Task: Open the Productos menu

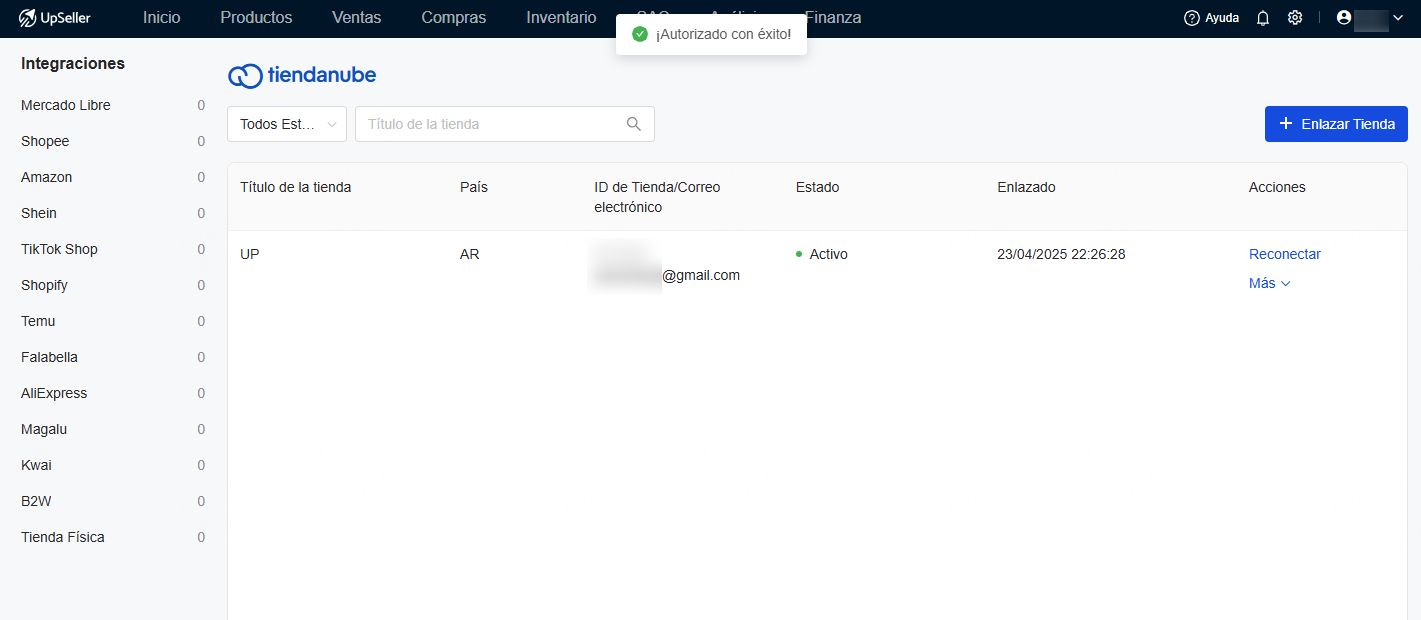Action: pos(256,18)
